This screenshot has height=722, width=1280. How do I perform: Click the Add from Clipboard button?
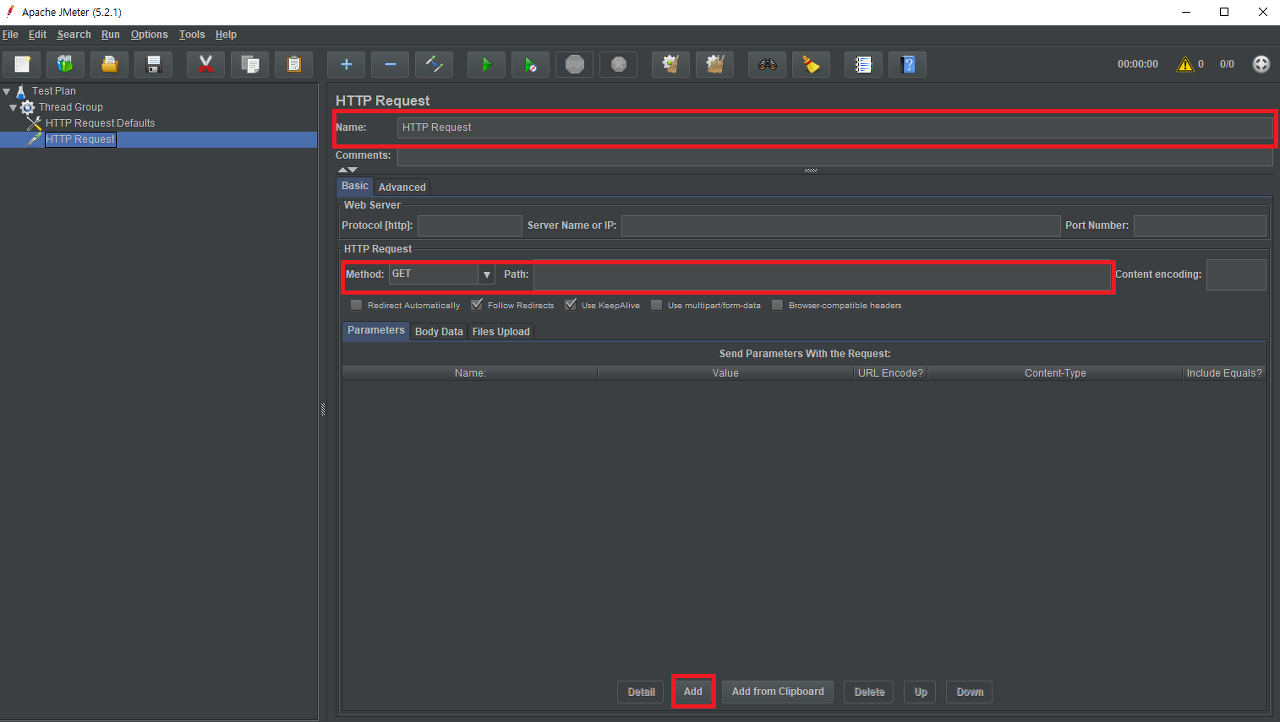click(x=778, y=691)
